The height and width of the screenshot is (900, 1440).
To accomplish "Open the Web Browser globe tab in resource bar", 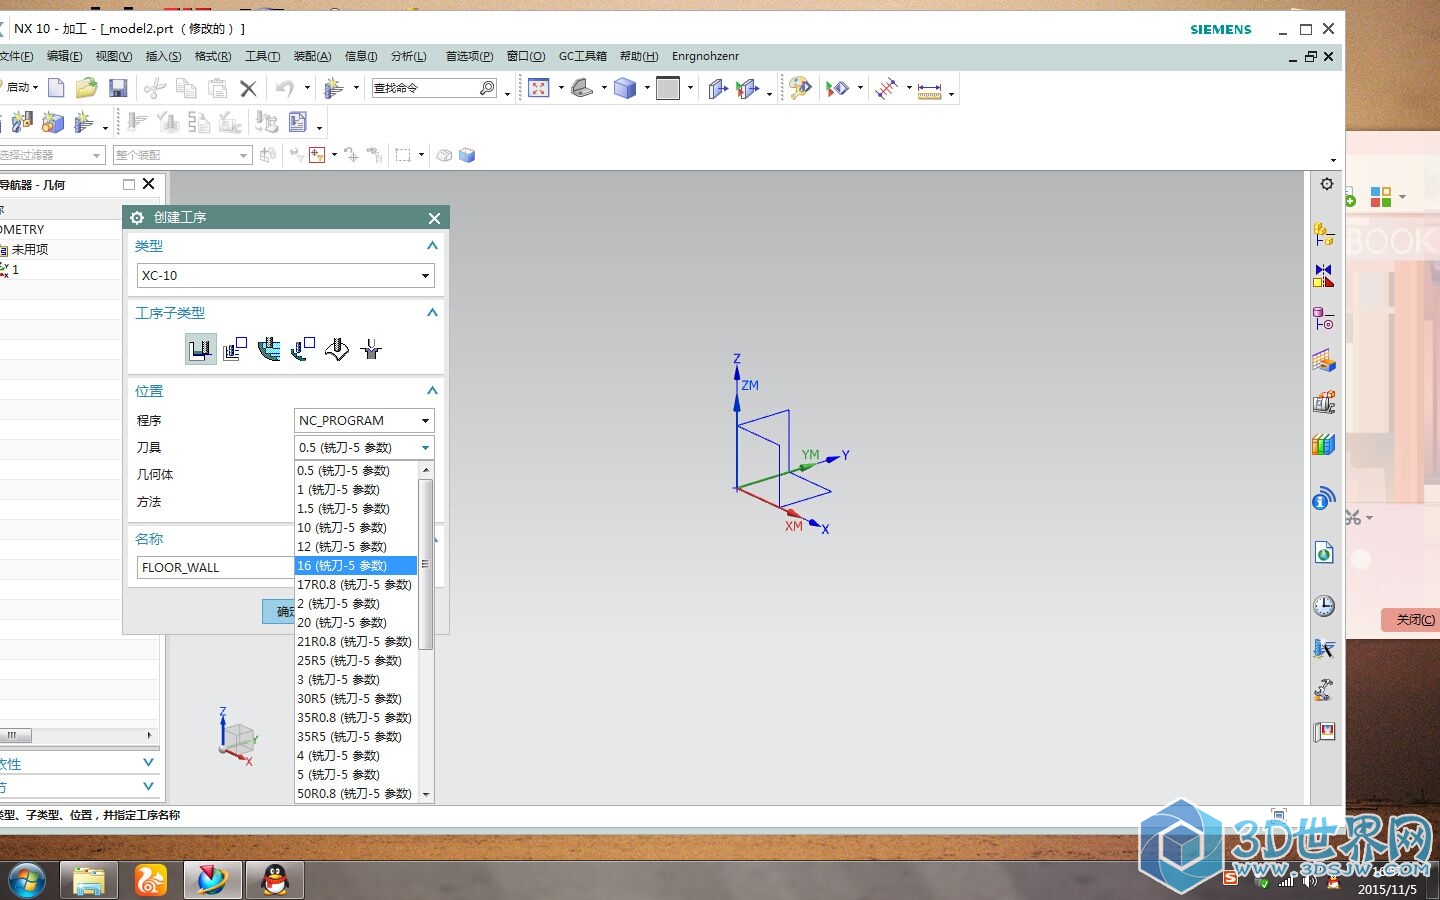I will pyautogui.click(x=1324, y=552).
